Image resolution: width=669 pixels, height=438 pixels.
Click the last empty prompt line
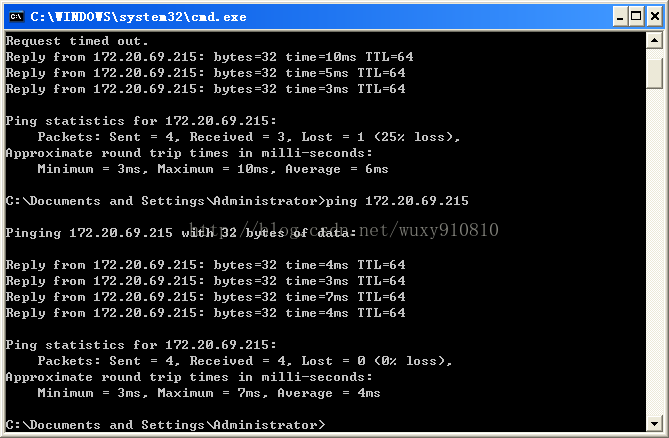[x=165, y=425]
